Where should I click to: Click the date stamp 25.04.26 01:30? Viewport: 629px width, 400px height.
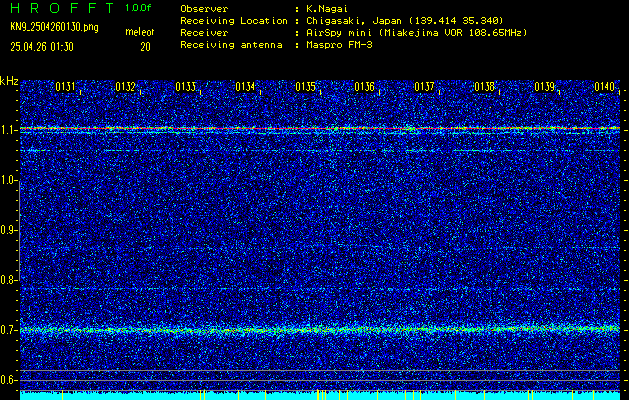(42, 47)
